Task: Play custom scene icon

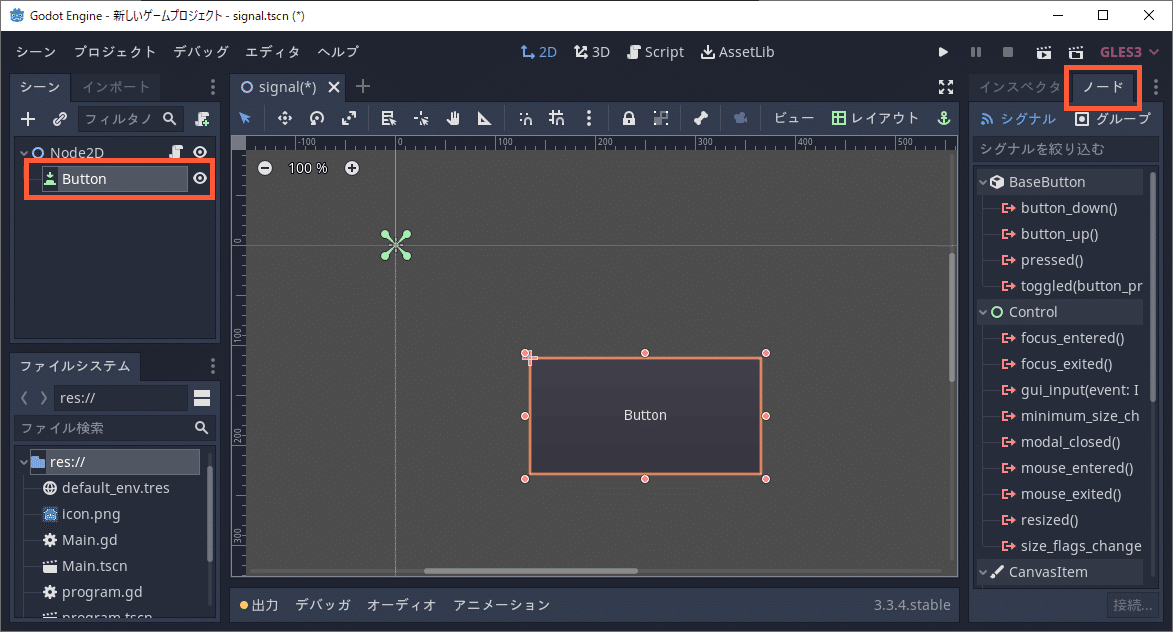Action: [x=1076, y=52]
